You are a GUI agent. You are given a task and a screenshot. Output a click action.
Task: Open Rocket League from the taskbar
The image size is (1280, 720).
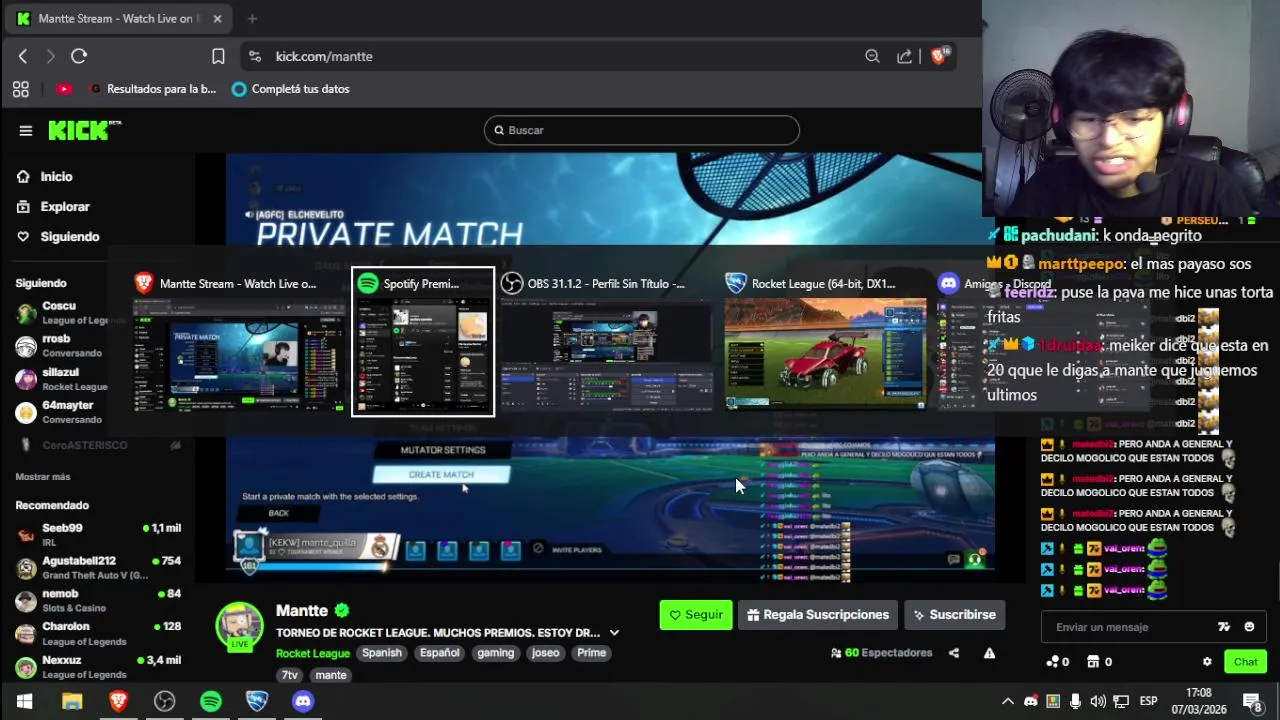[257, 701]
